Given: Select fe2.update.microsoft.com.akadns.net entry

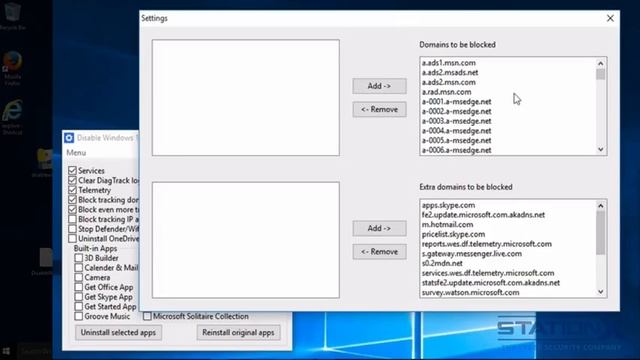Looking at the screenshot, I should tap(483, 215).
